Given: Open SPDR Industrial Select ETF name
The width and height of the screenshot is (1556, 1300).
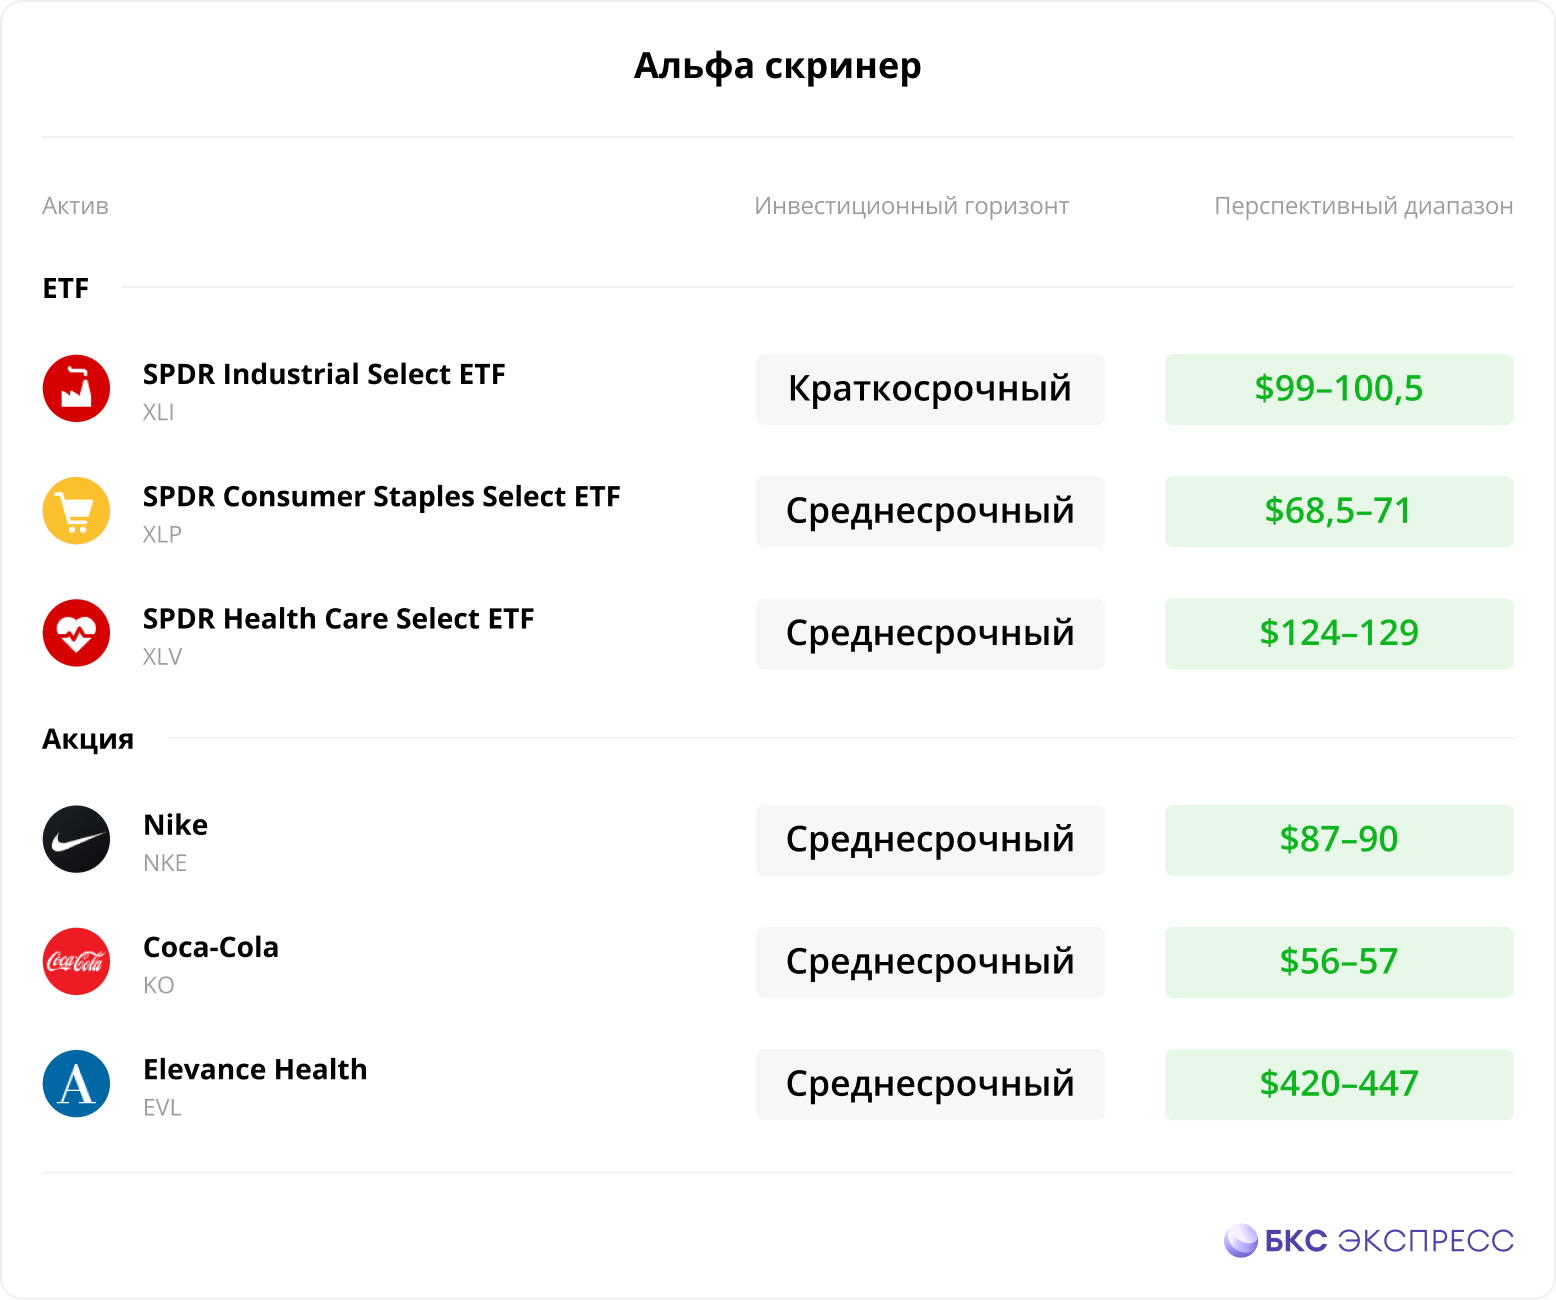Looking at the screenshot, I should [324, 374].
